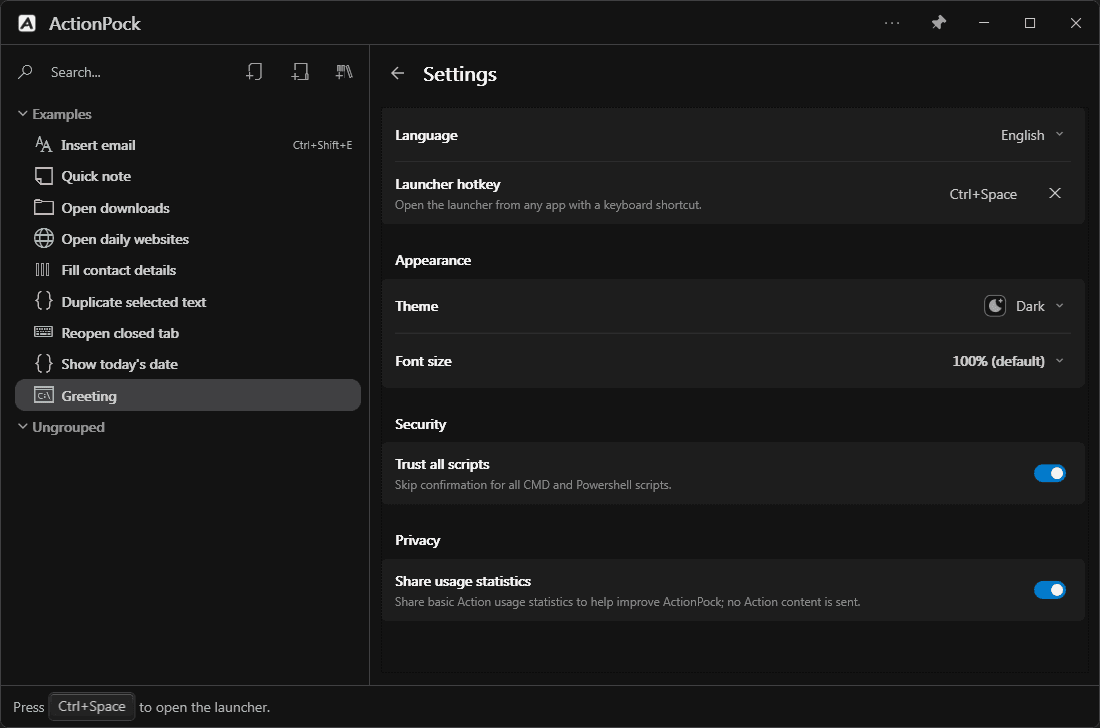Go back using the Settings arrow
This screenshot has width=1100, height=728.
point(398,73)
